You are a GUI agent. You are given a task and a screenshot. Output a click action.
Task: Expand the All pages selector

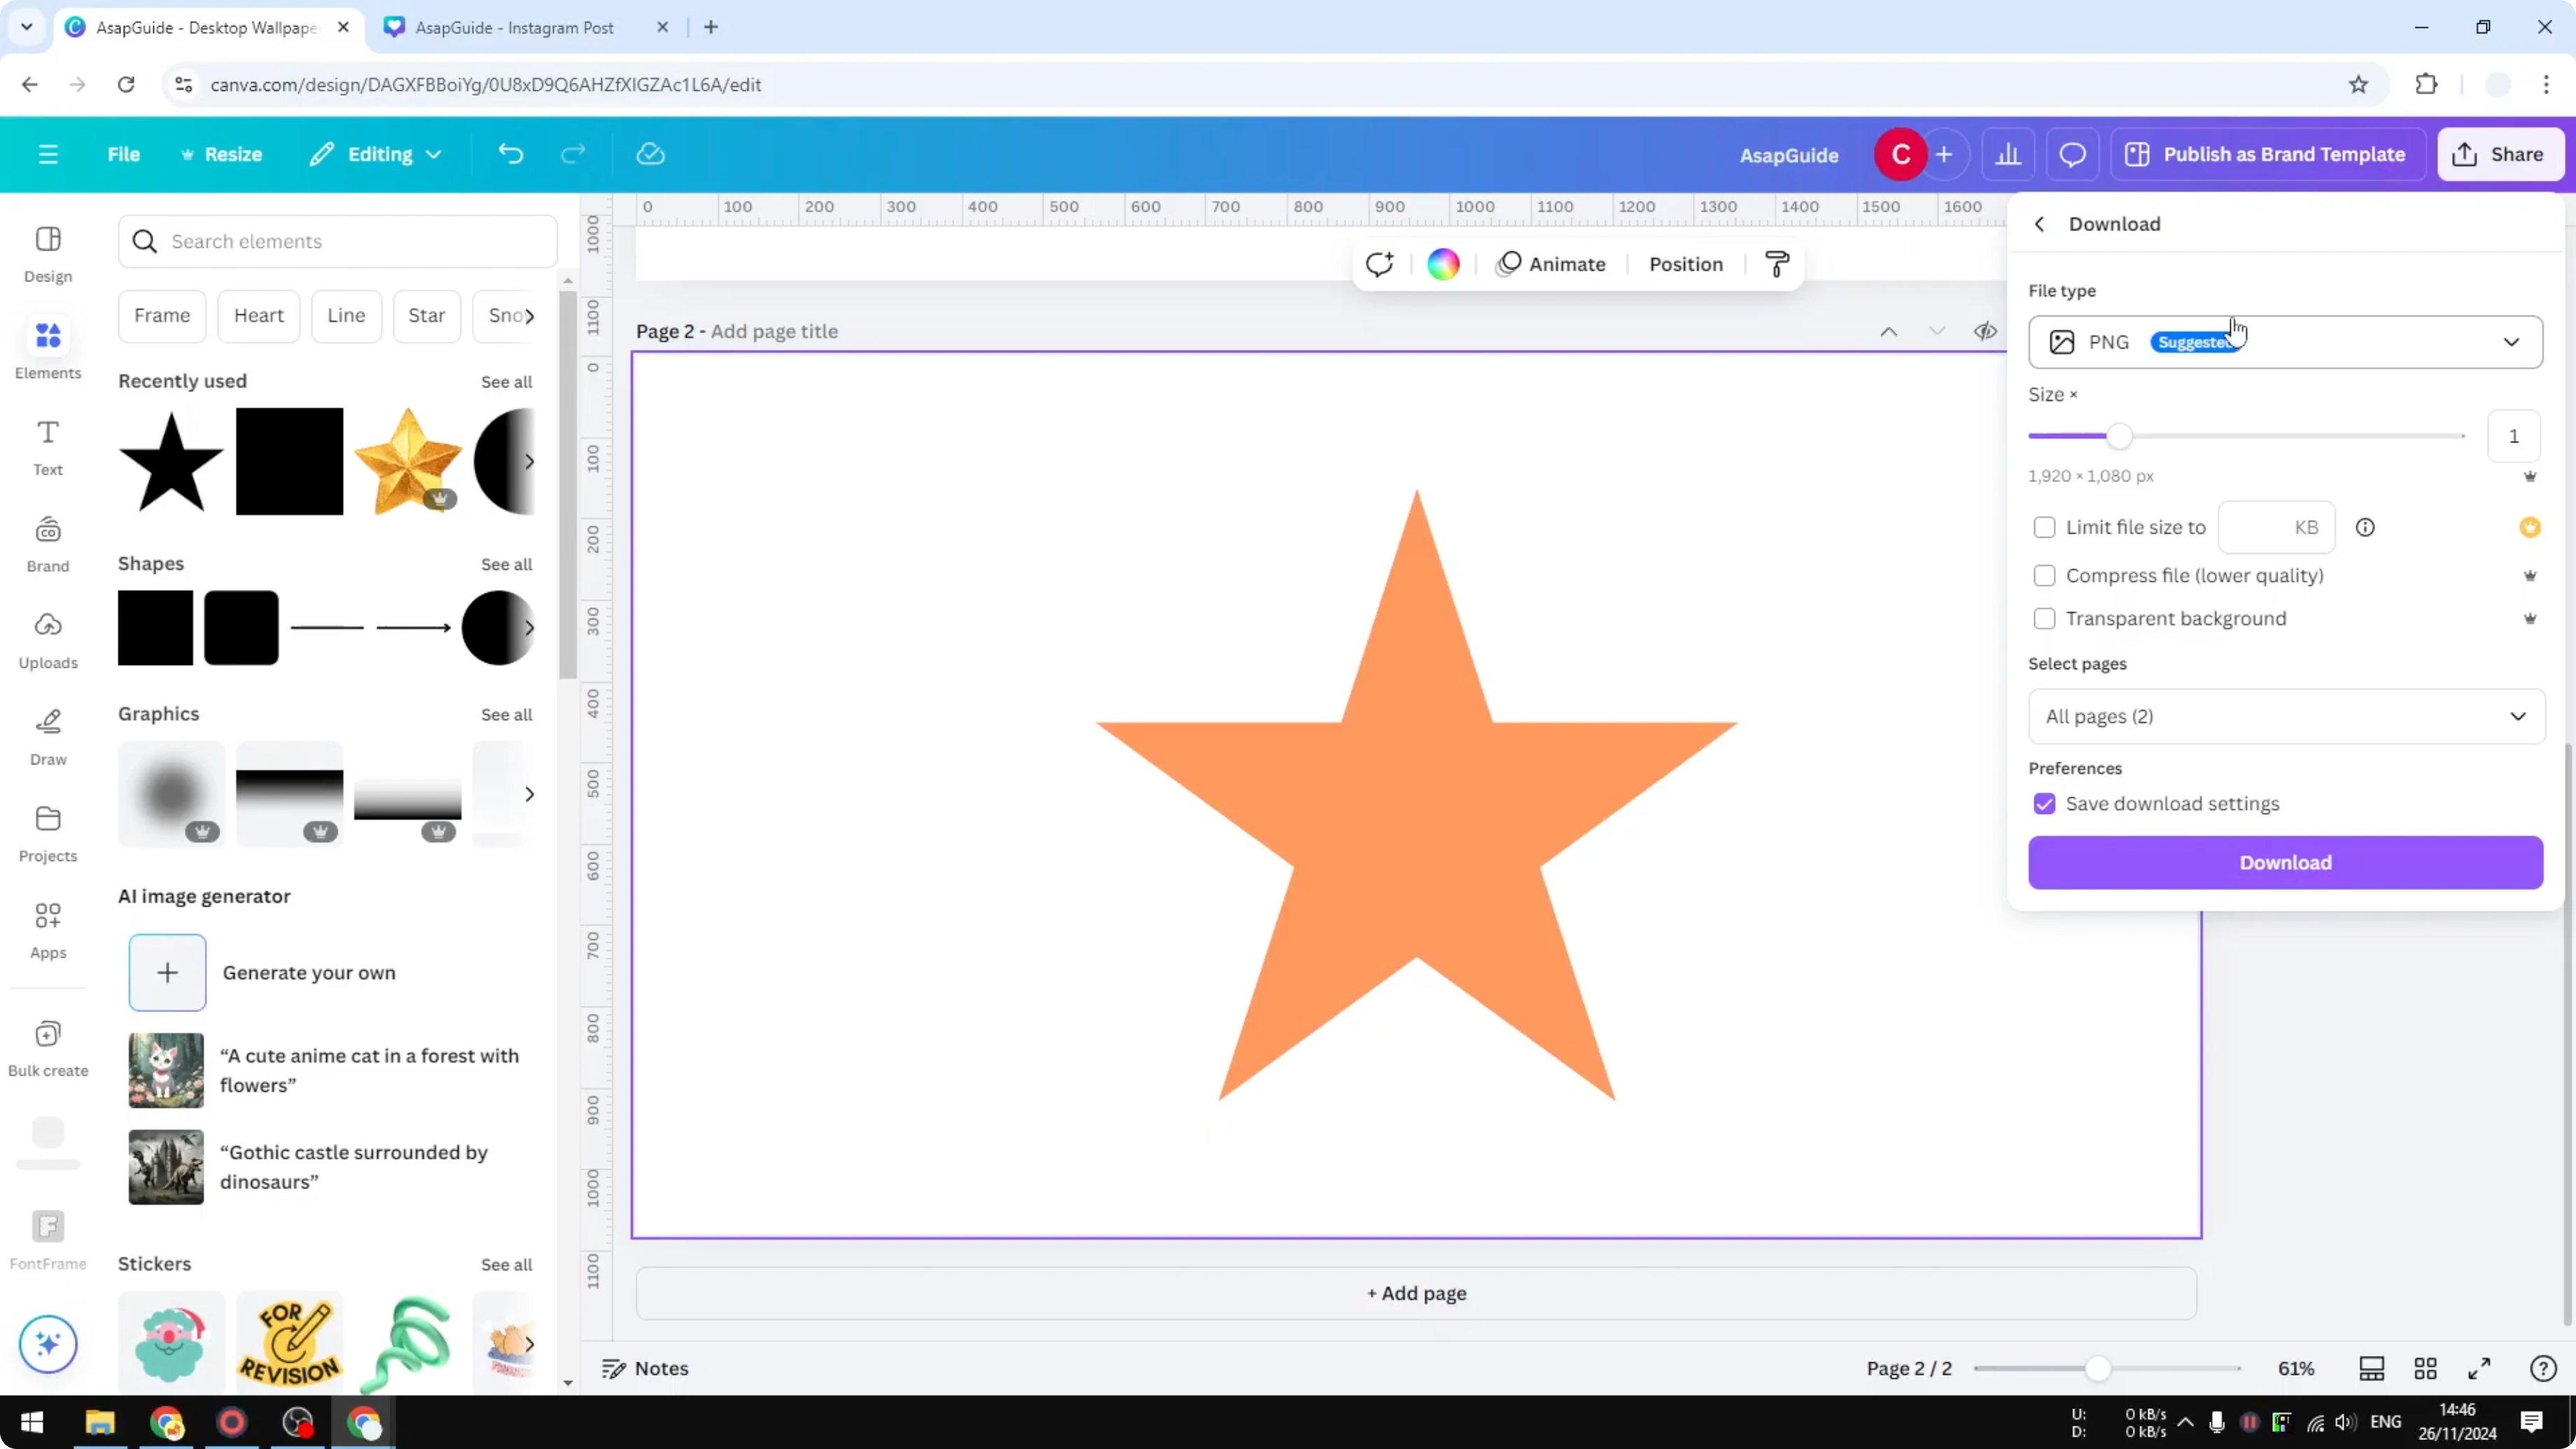[2285, 716]
